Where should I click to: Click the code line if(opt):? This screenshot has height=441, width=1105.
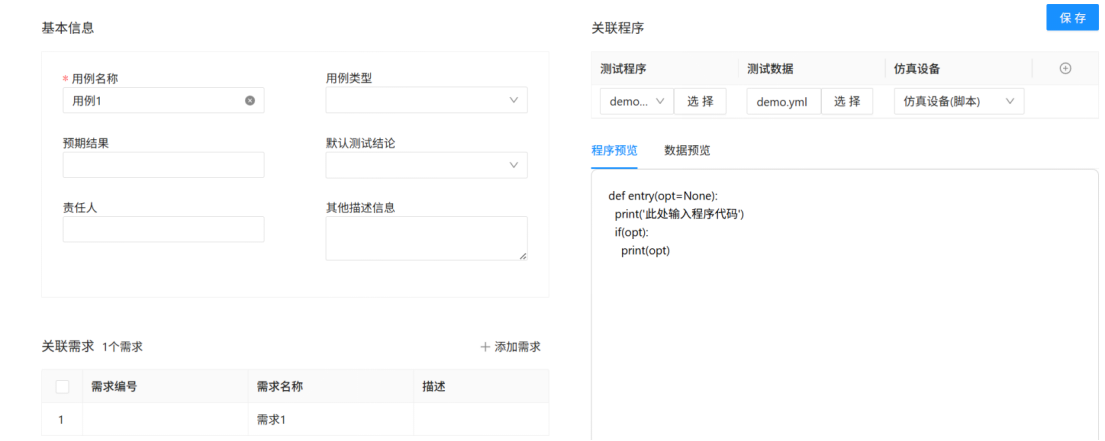(631, 232)
